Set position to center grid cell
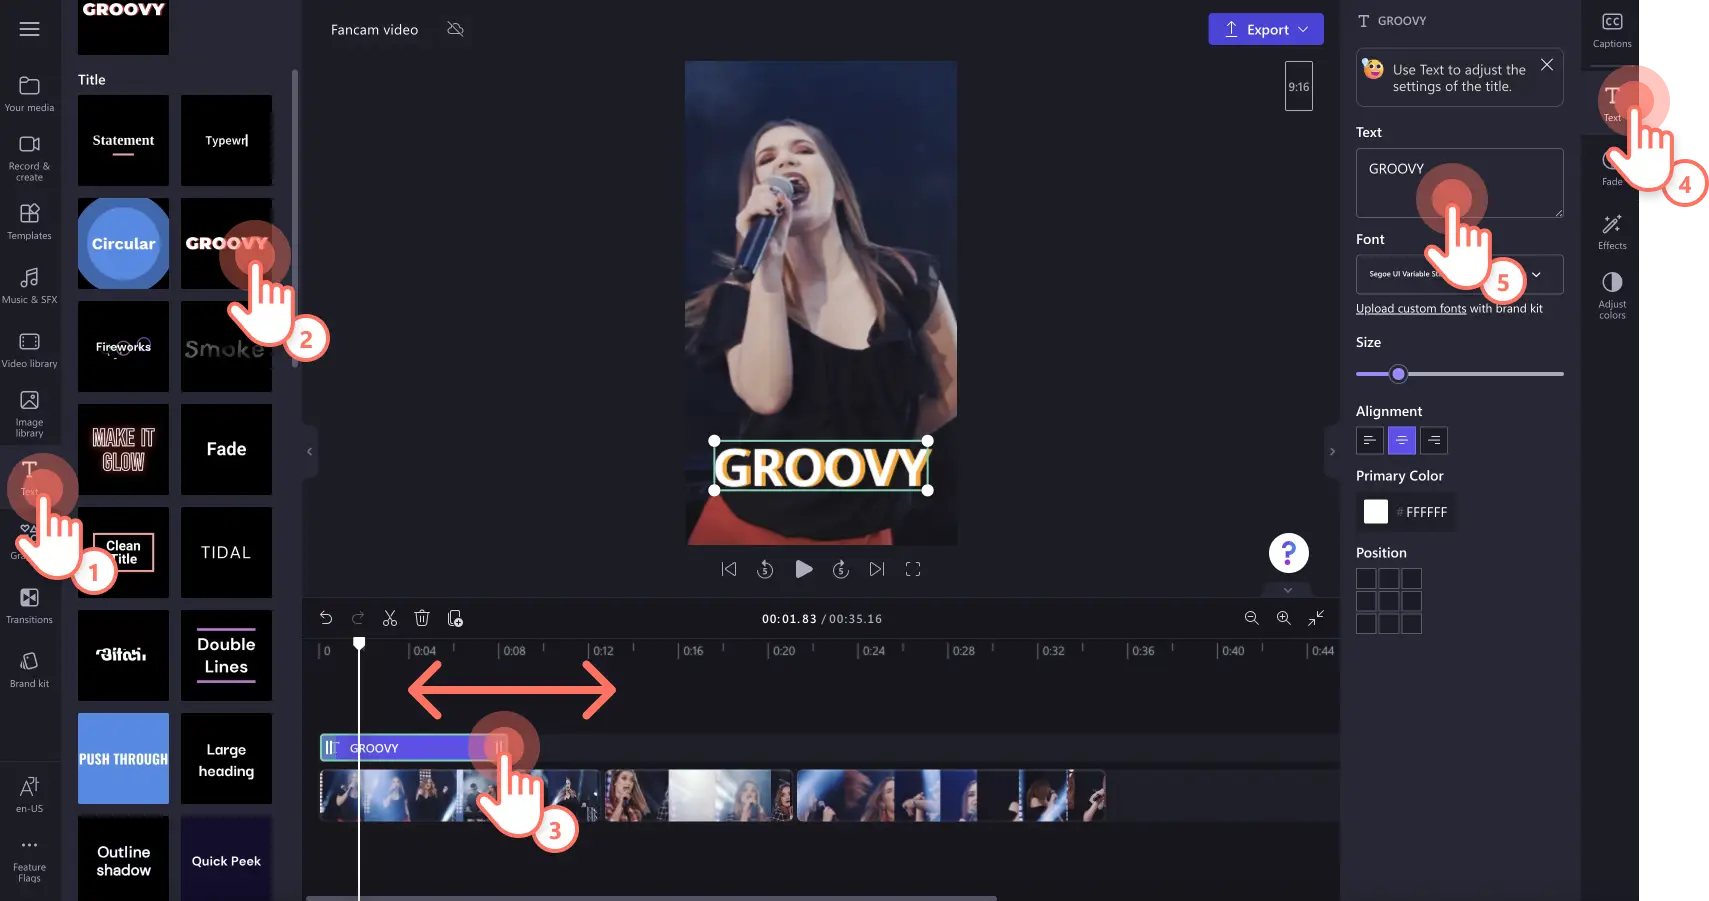Image resolution: width=1709 pixels, height=901 pixels. pyautogui.click(x=1389, y=601)
